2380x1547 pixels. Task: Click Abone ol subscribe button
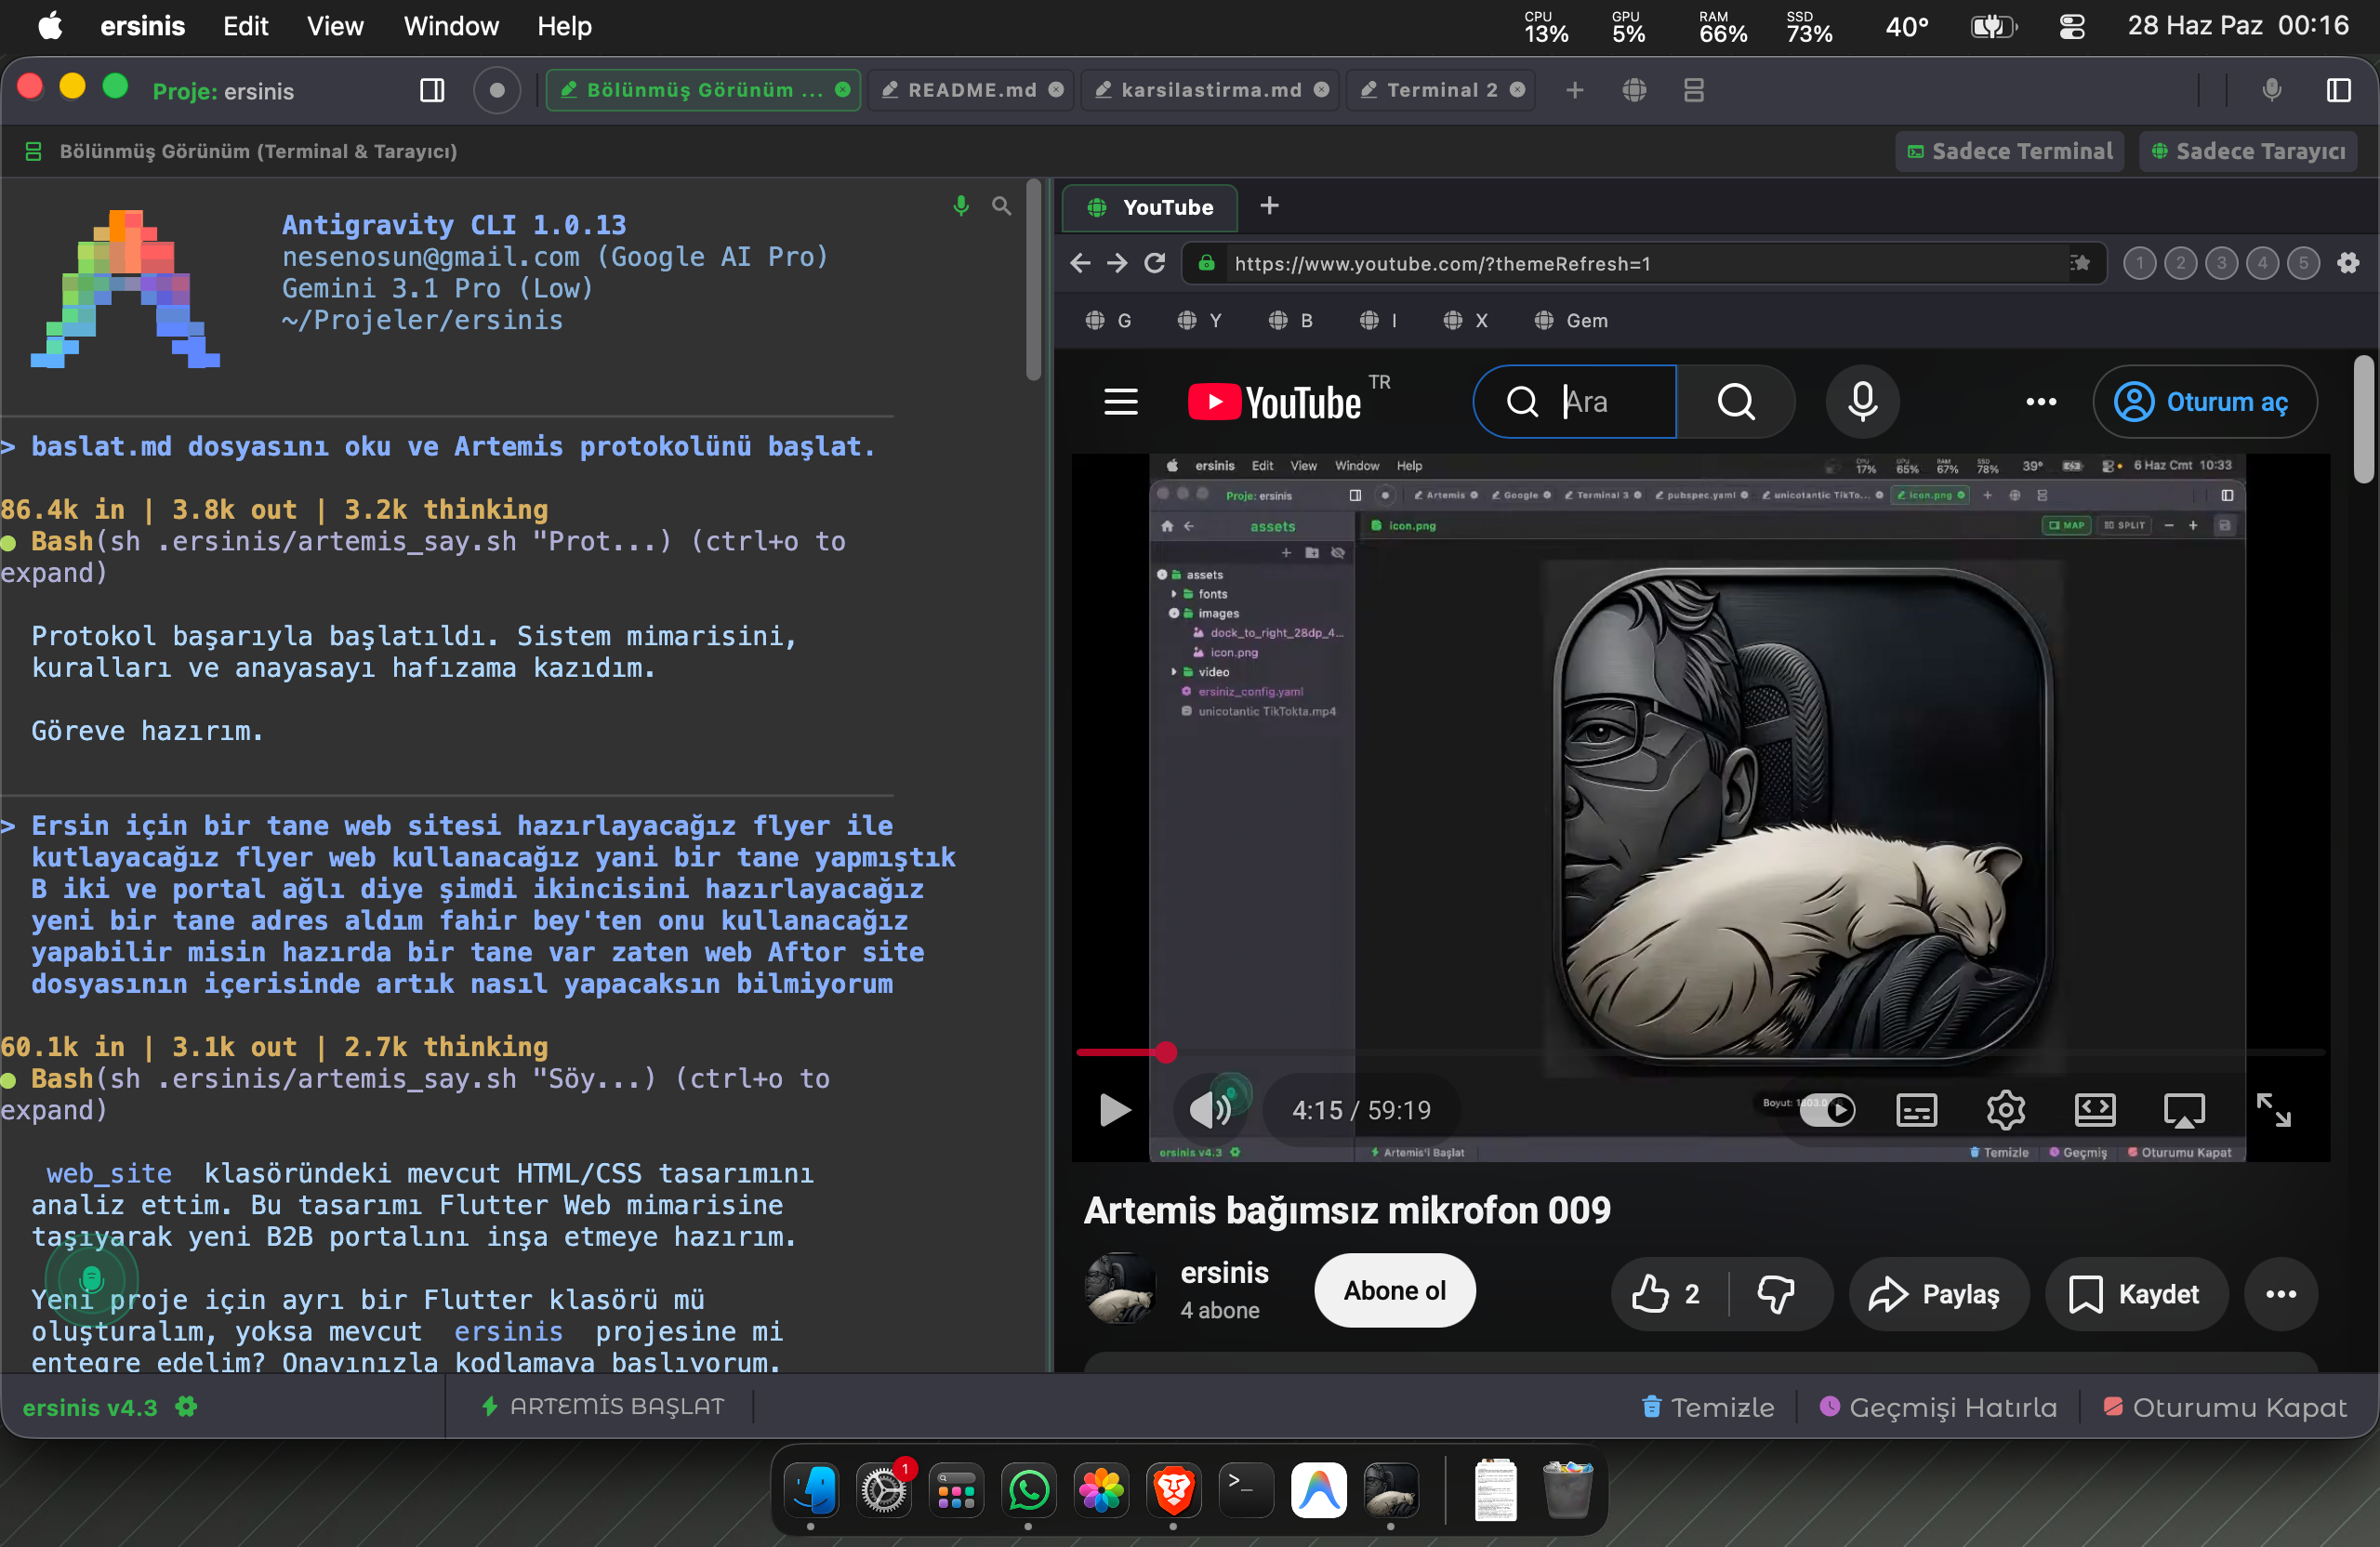coord(1395,1291)
